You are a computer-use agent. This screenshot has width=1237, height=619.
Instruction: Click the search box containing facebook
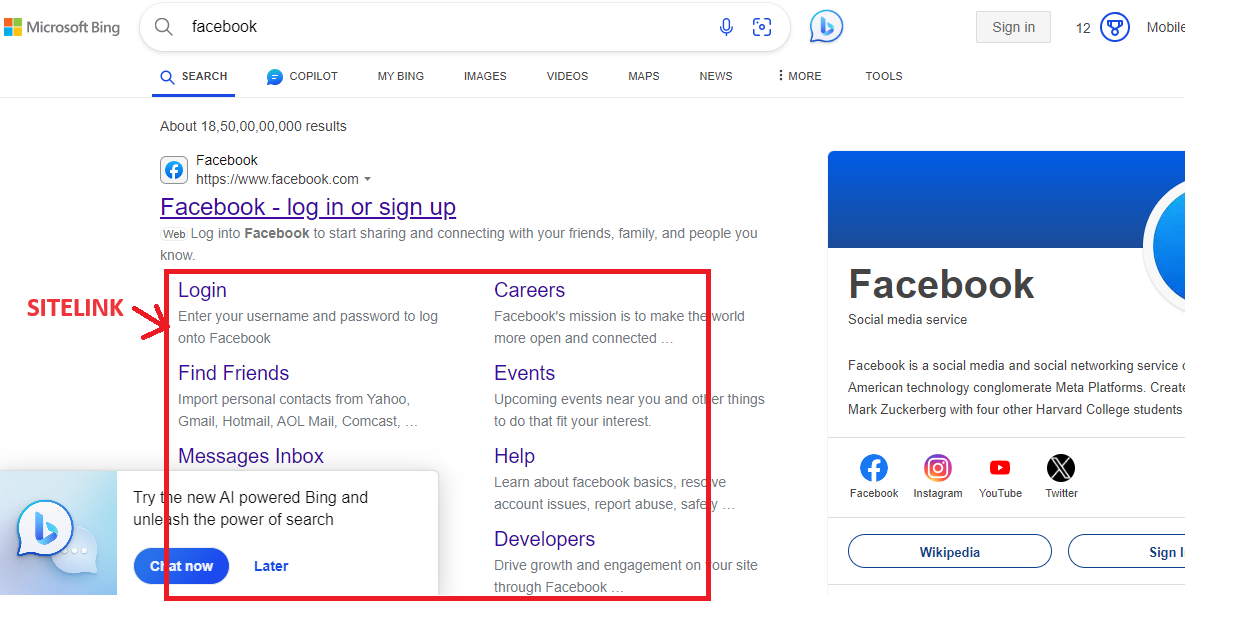(440, 27)
